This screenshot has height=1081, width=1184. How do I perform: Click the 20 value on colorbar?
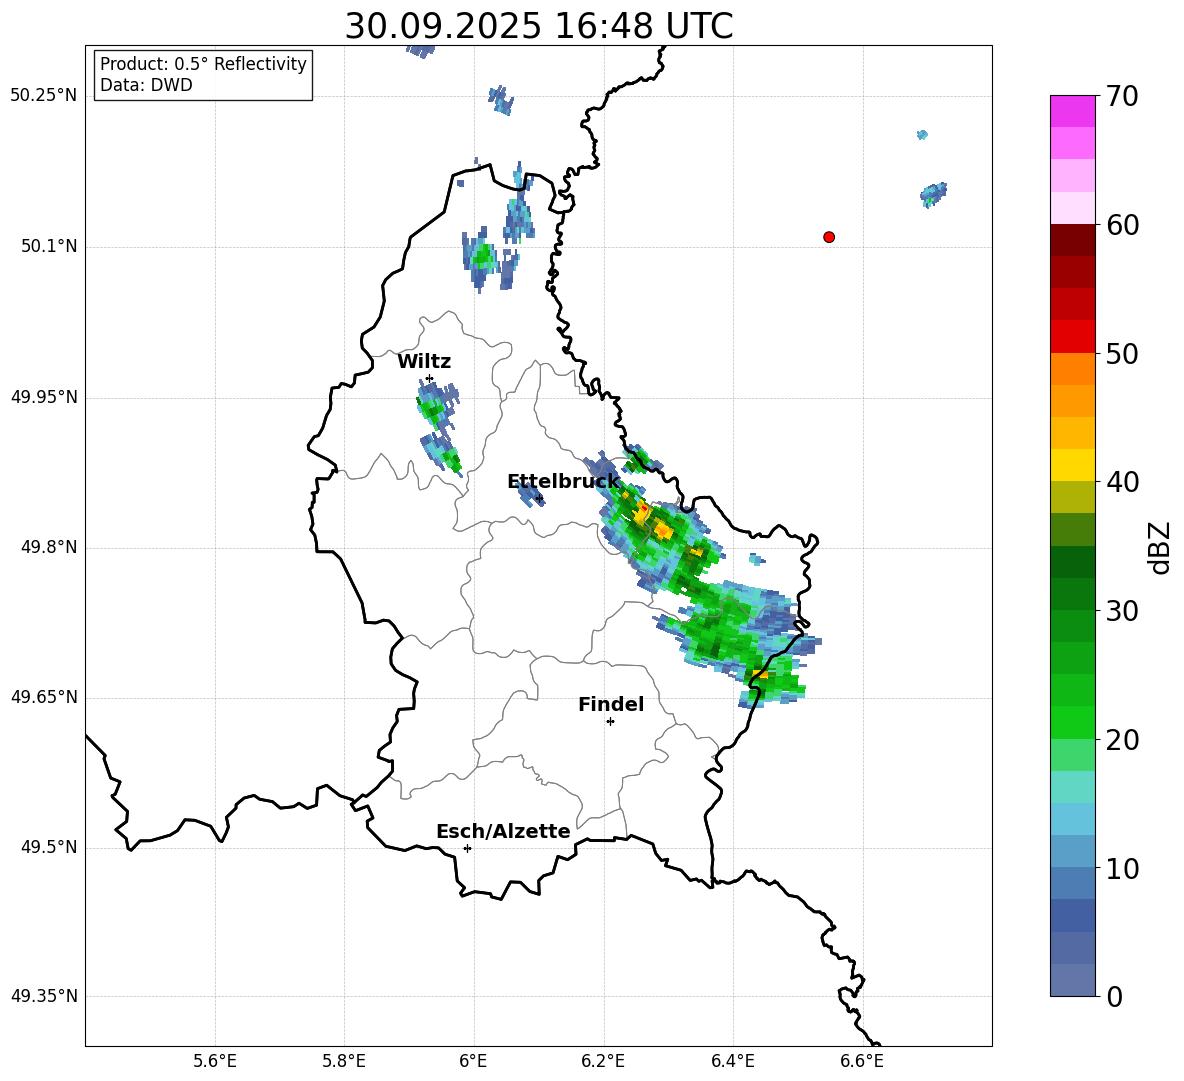1123,739
